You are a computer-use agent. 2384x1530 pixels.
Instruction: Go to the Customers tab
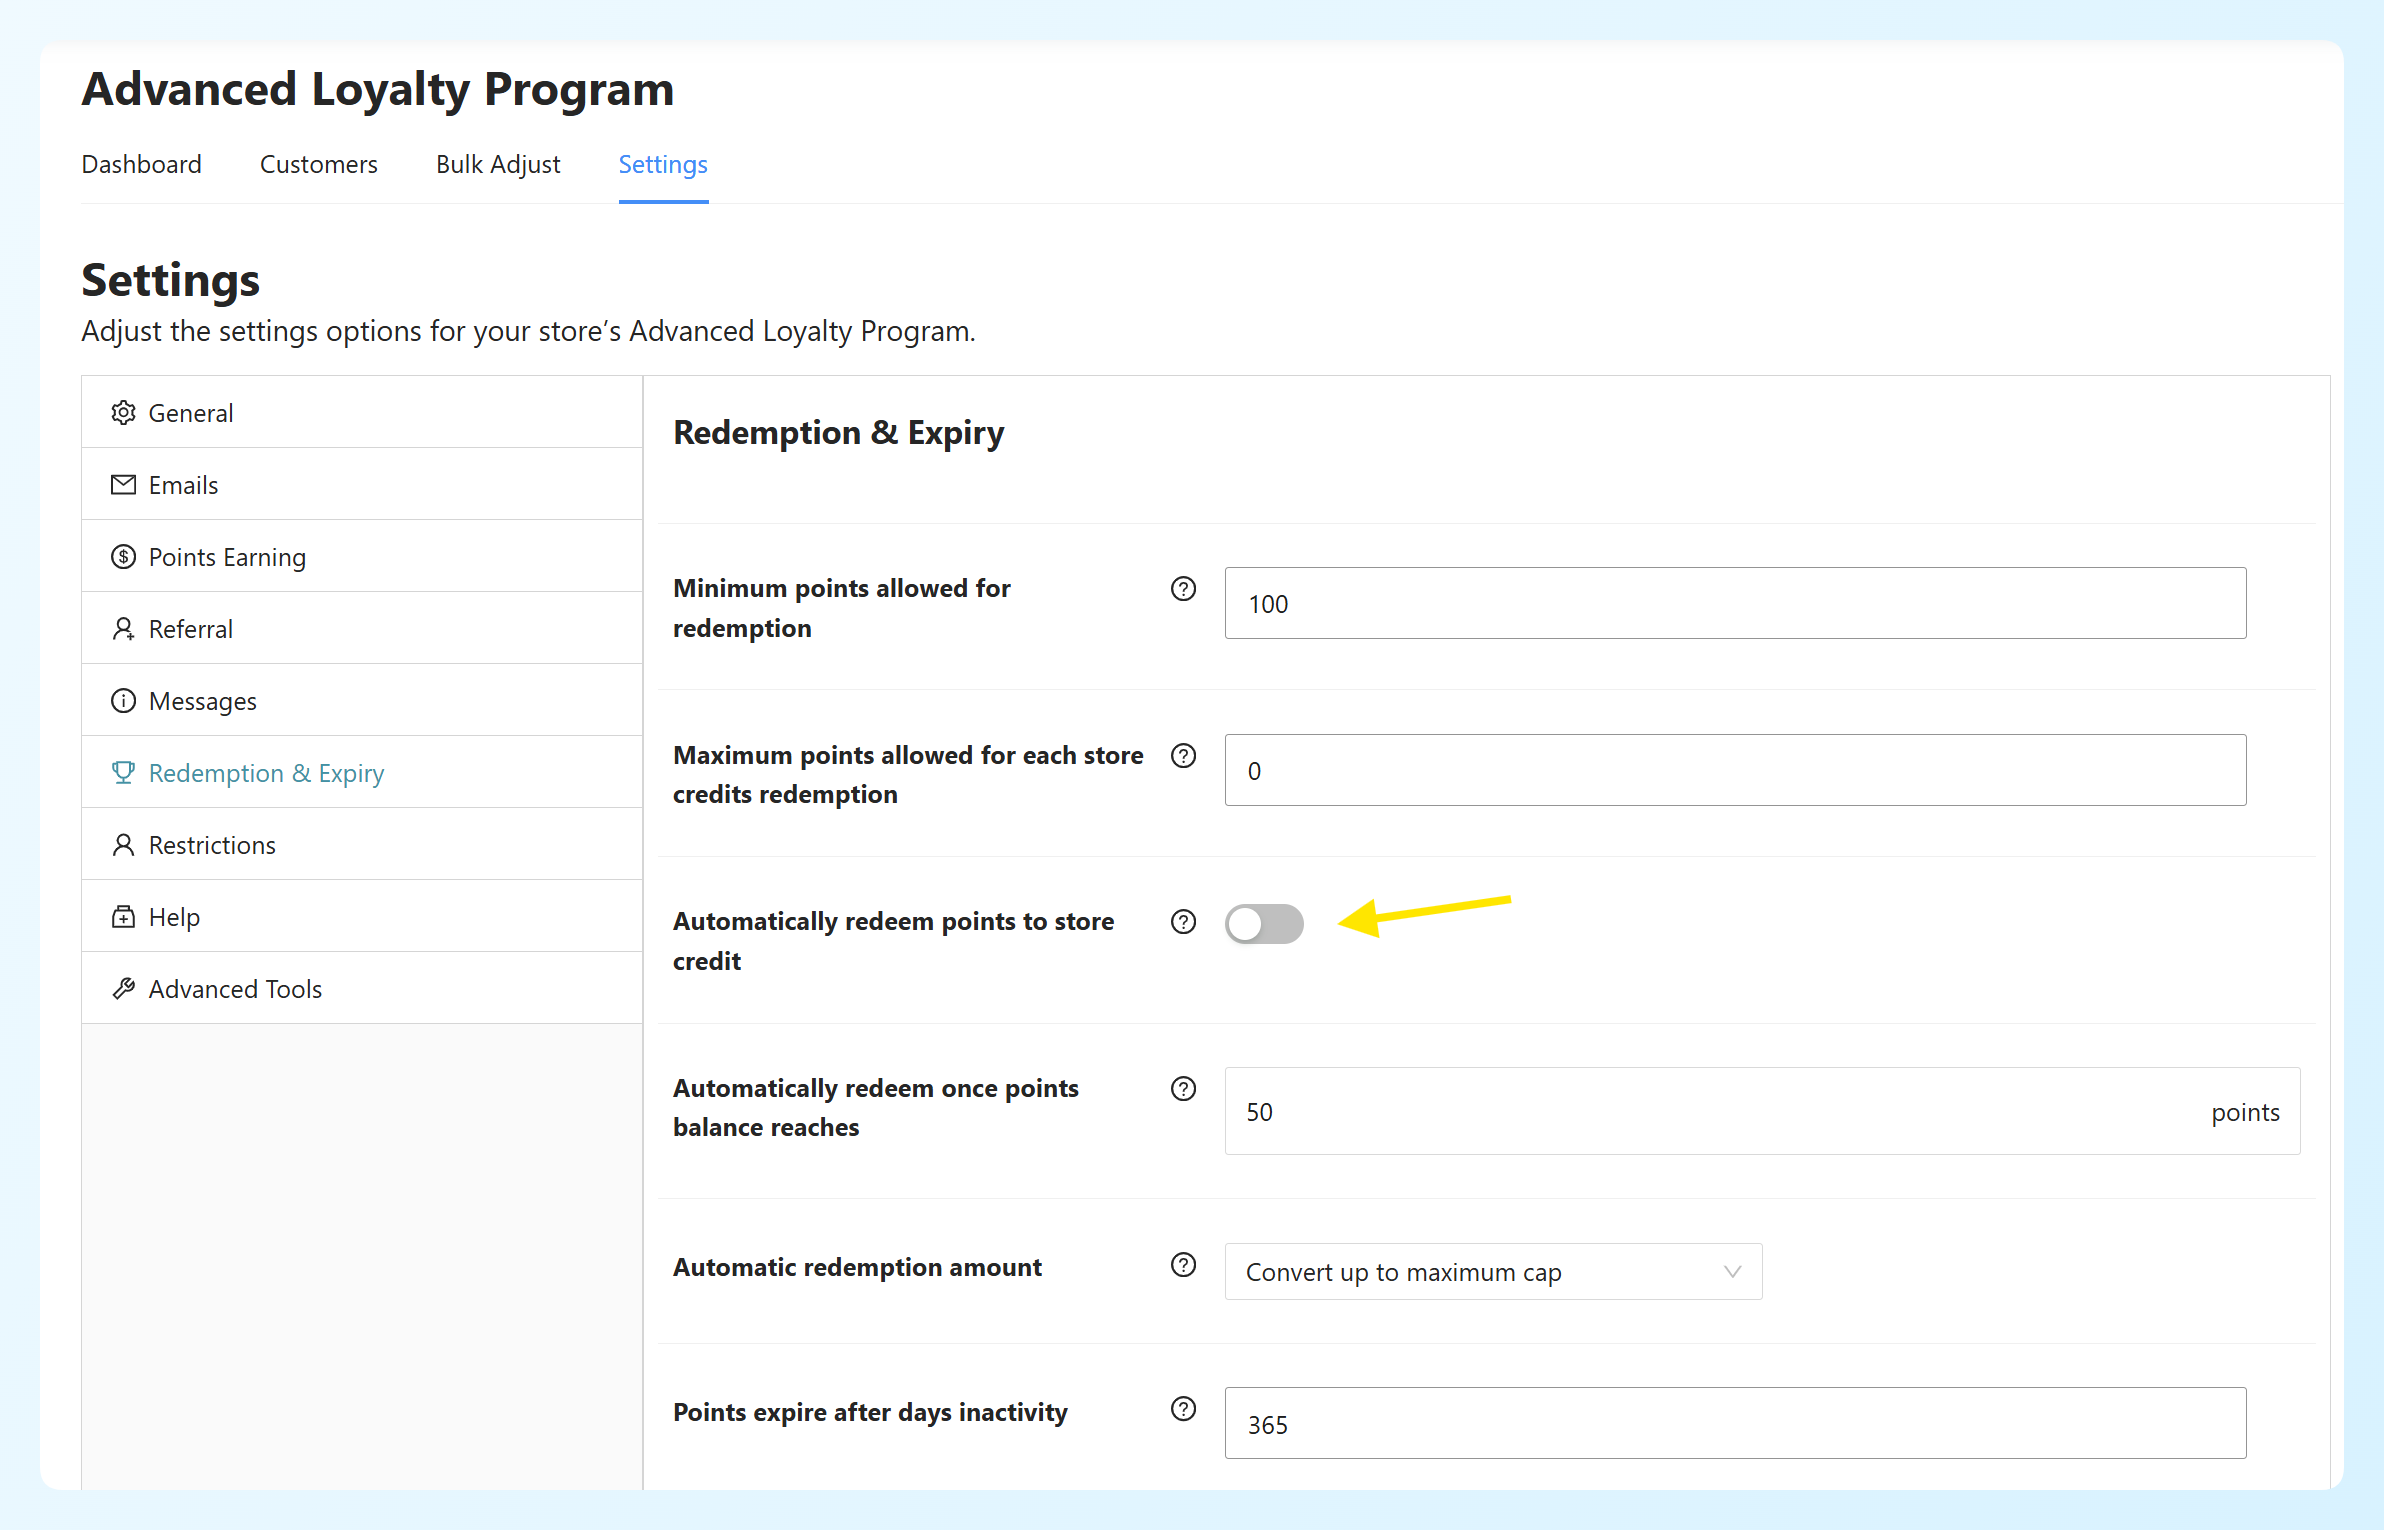coord(319,164)
